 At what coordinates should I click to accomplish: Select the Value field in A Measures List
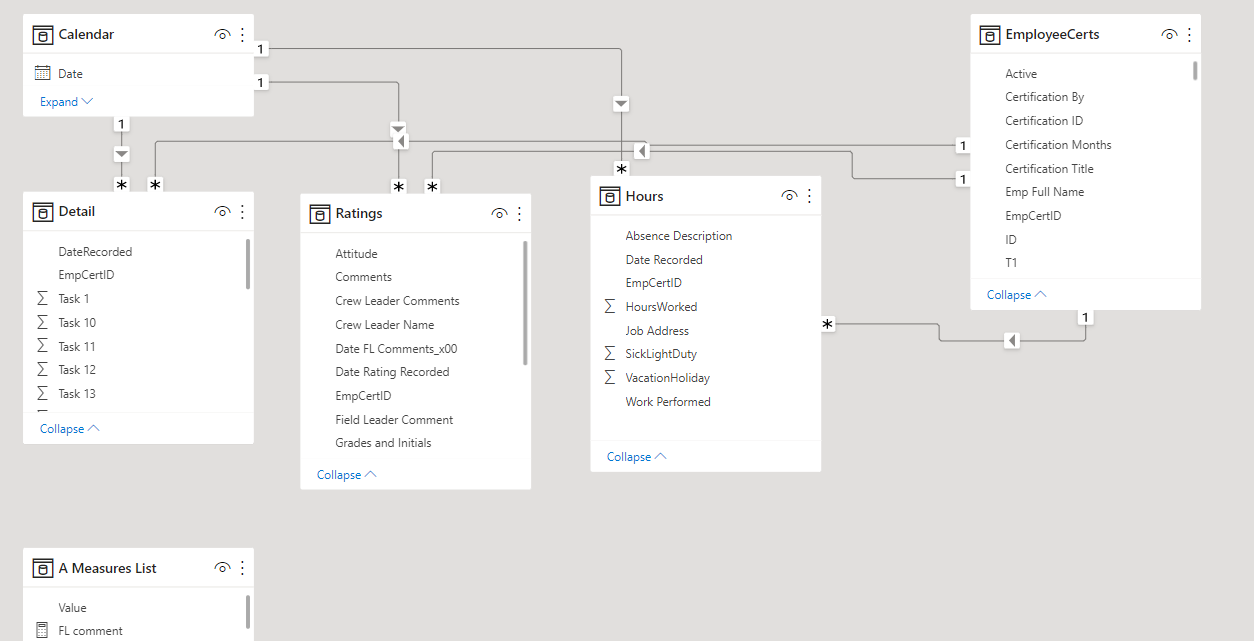point(72,608)
